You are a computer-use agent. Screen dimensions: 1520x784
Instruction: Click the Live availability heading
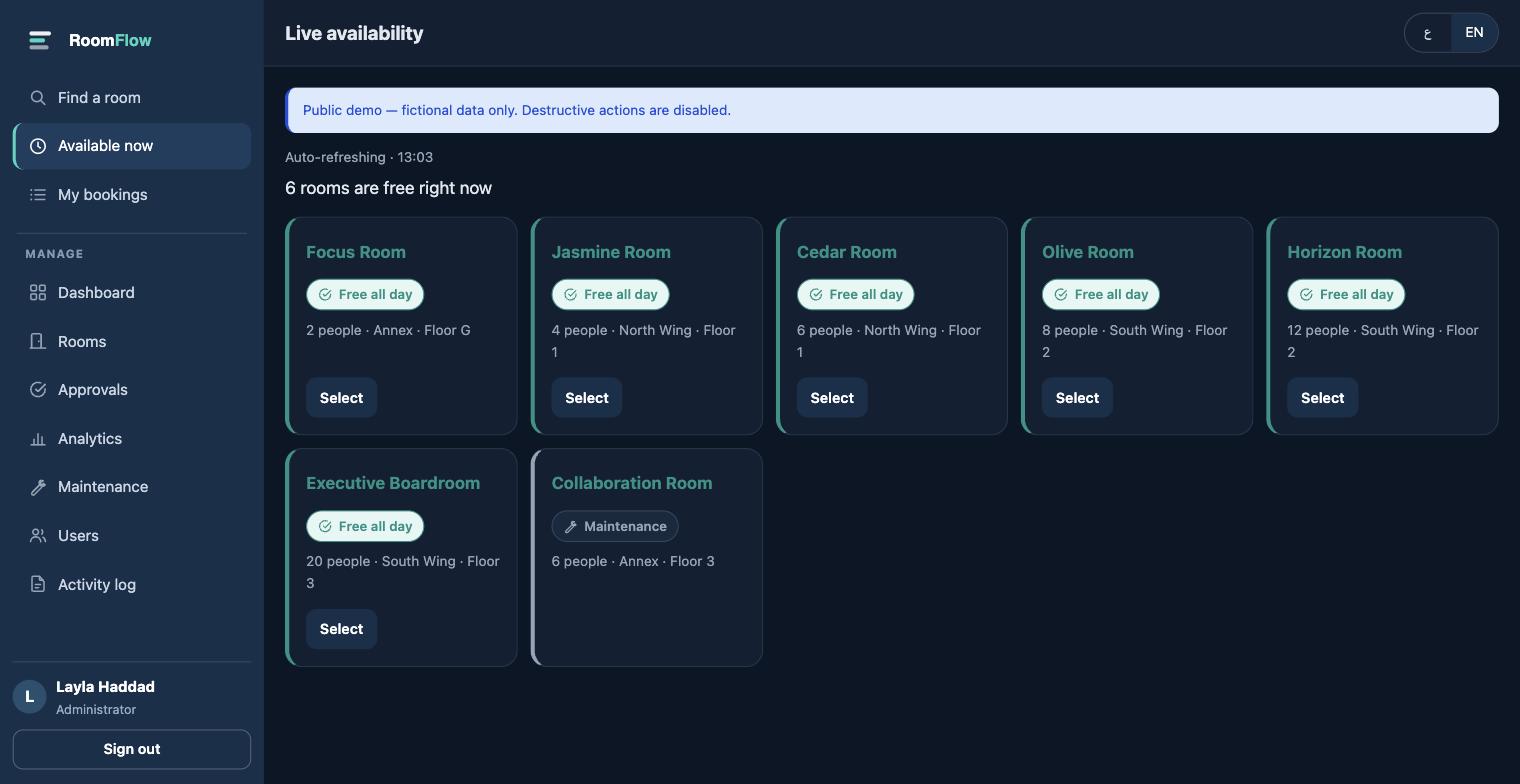click(x=354, y=33)
